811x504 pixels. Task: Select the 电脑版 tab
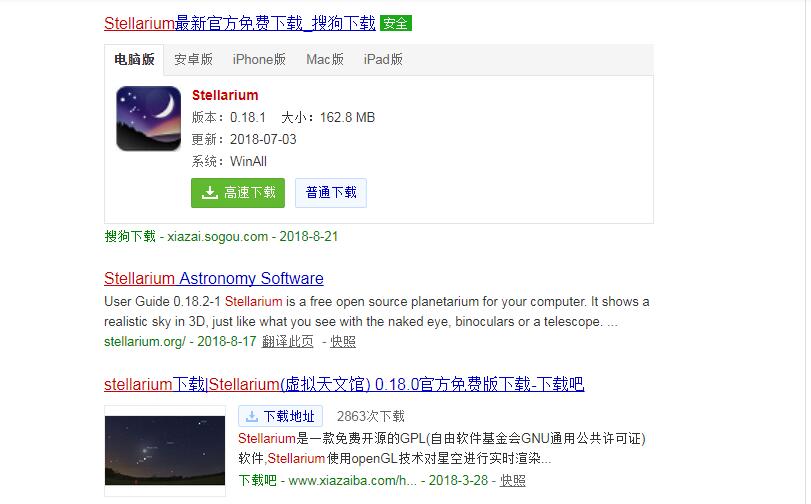[134, 60]
